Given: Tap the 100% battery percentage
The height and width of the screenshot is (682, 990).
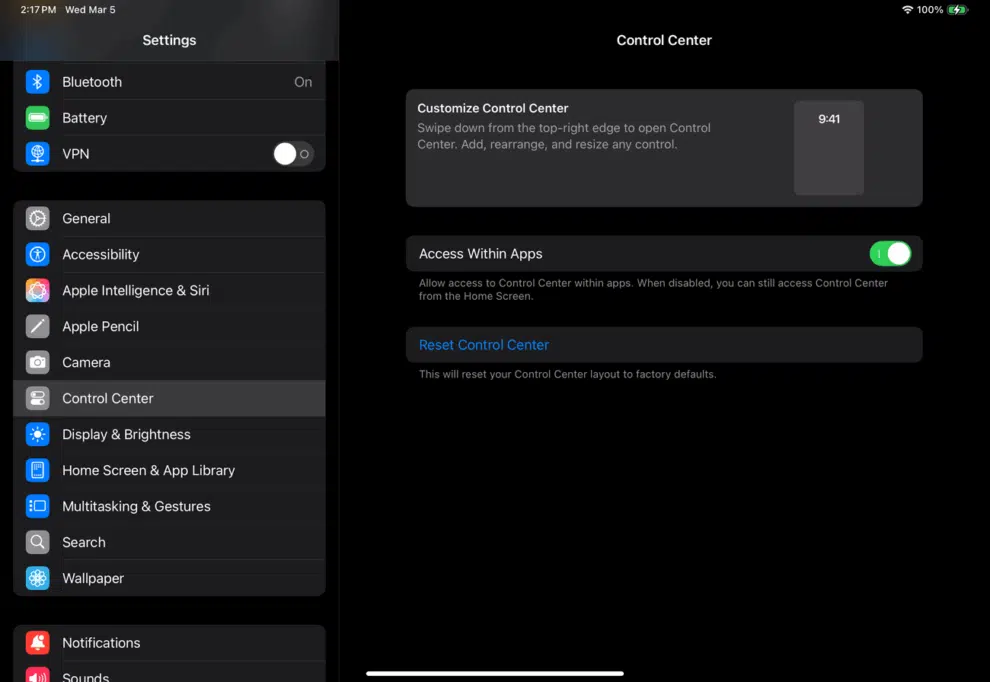Looking at the screenshot, I should [x=929, y=9].
